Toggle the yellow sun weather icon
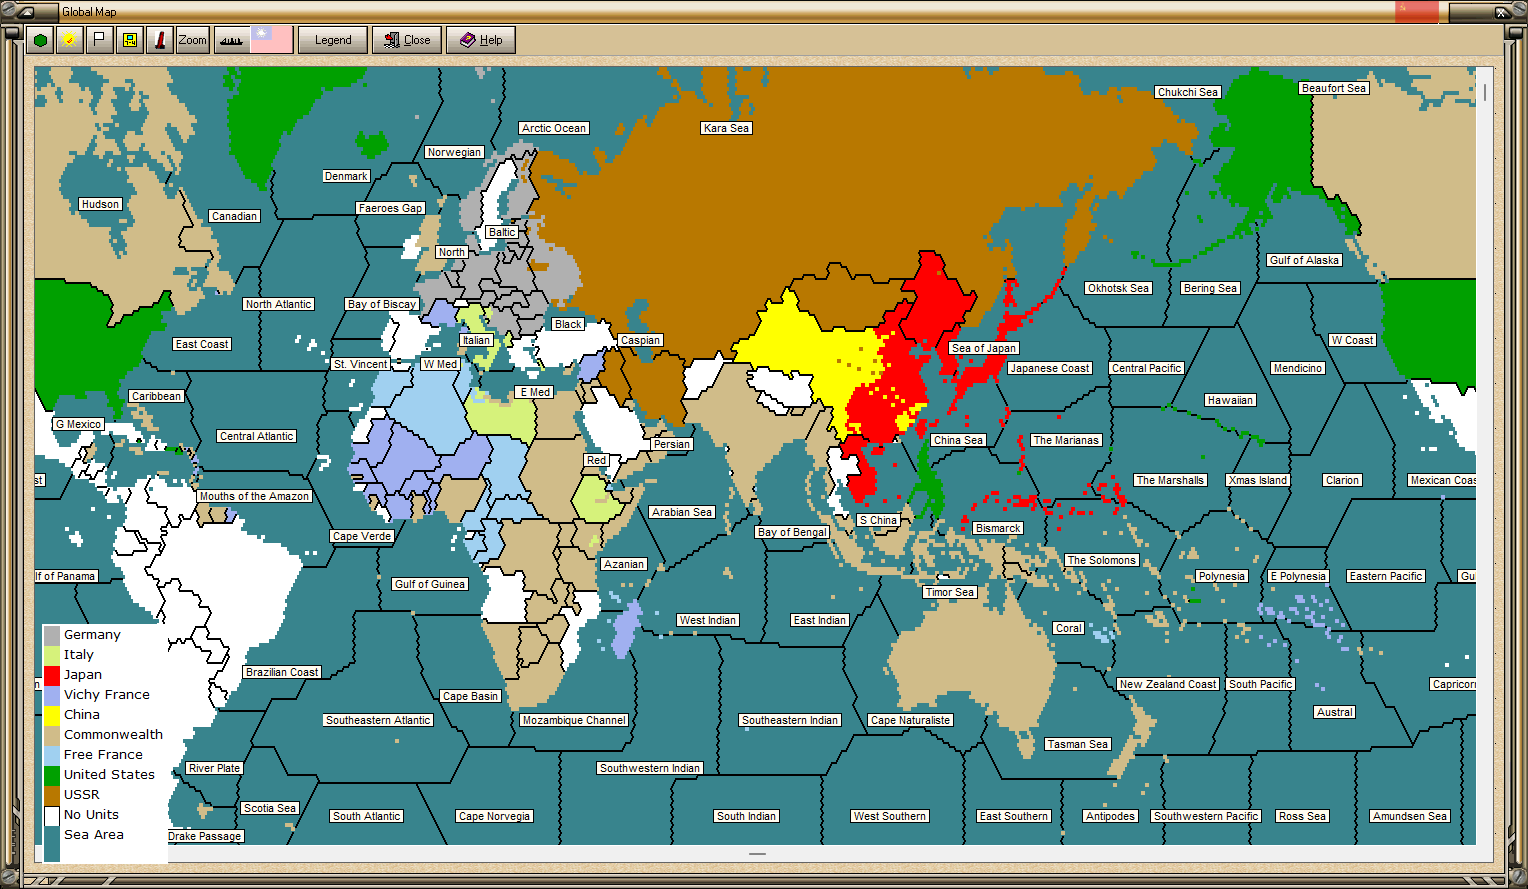Image resolution: width=1528 pixels, height=889 pixels. tap(69, 40)
